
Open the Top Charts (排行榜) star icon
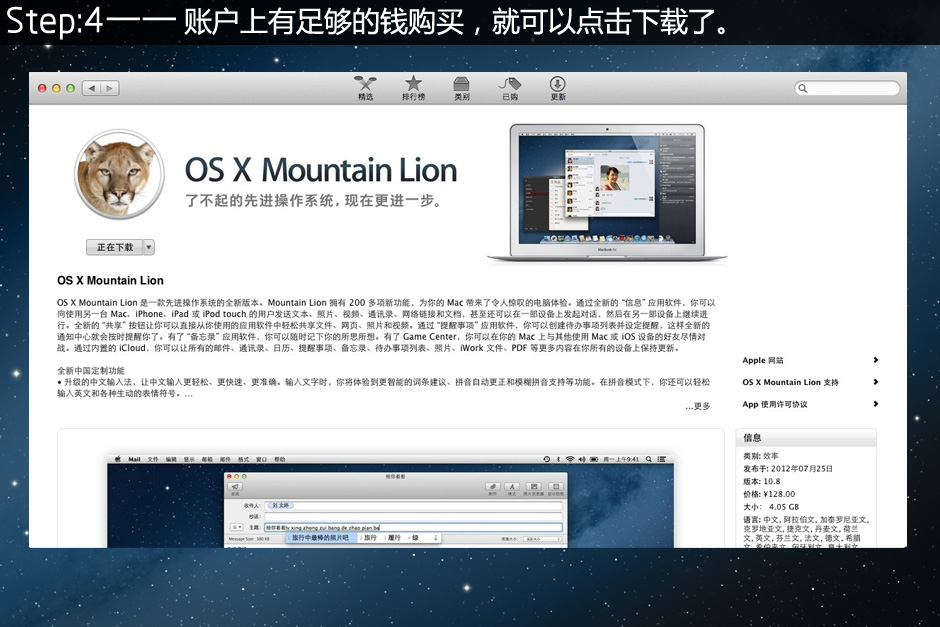pos(413,88)
